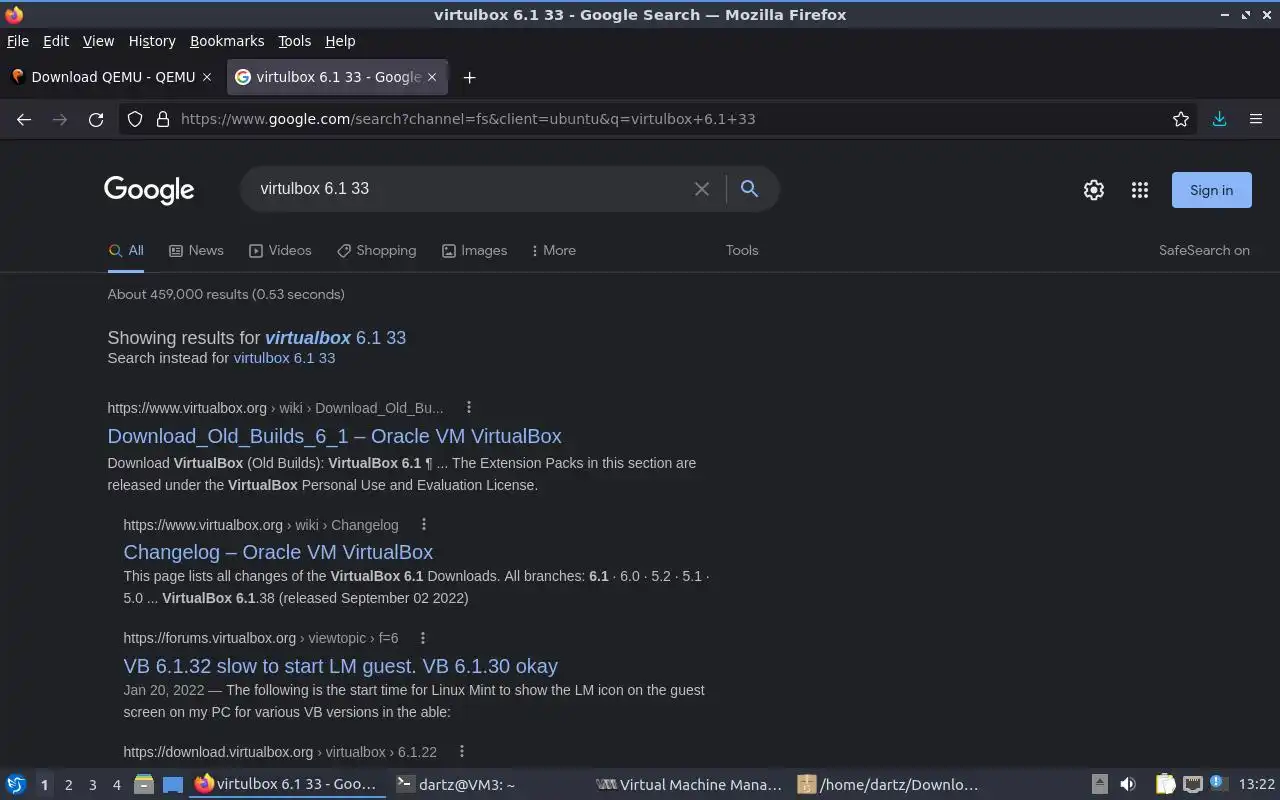
Task: Open options for forums.virtualbox.org result
Action: pos(423,638)
